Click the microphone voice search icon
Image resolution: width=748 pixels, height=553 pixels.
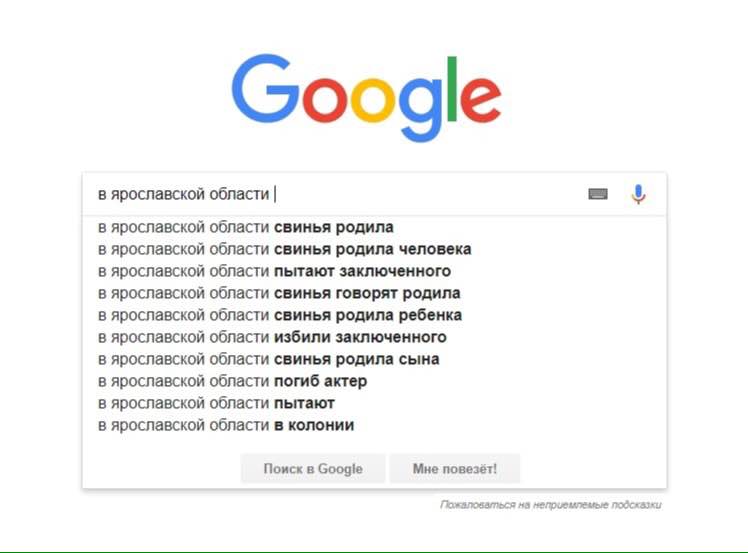point(638,194)
